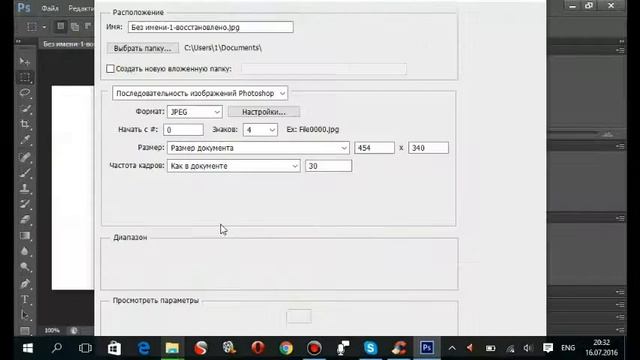
Task: Open Microsoft Edge from the taskbar
Action: 143,348
